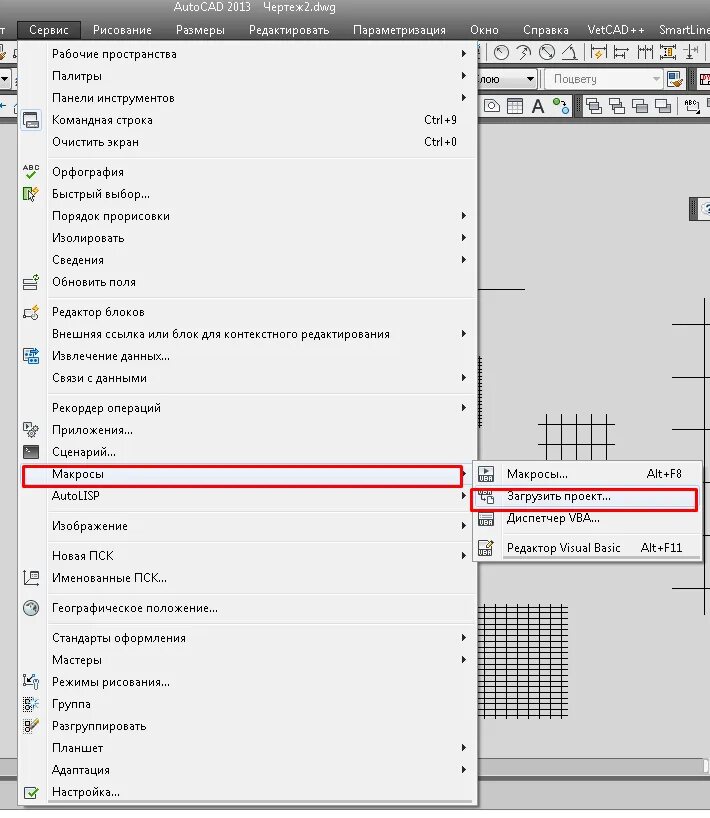Screen dimensions: 710x818
Task: Open the слою dropdown arrow
Action: 530,79
